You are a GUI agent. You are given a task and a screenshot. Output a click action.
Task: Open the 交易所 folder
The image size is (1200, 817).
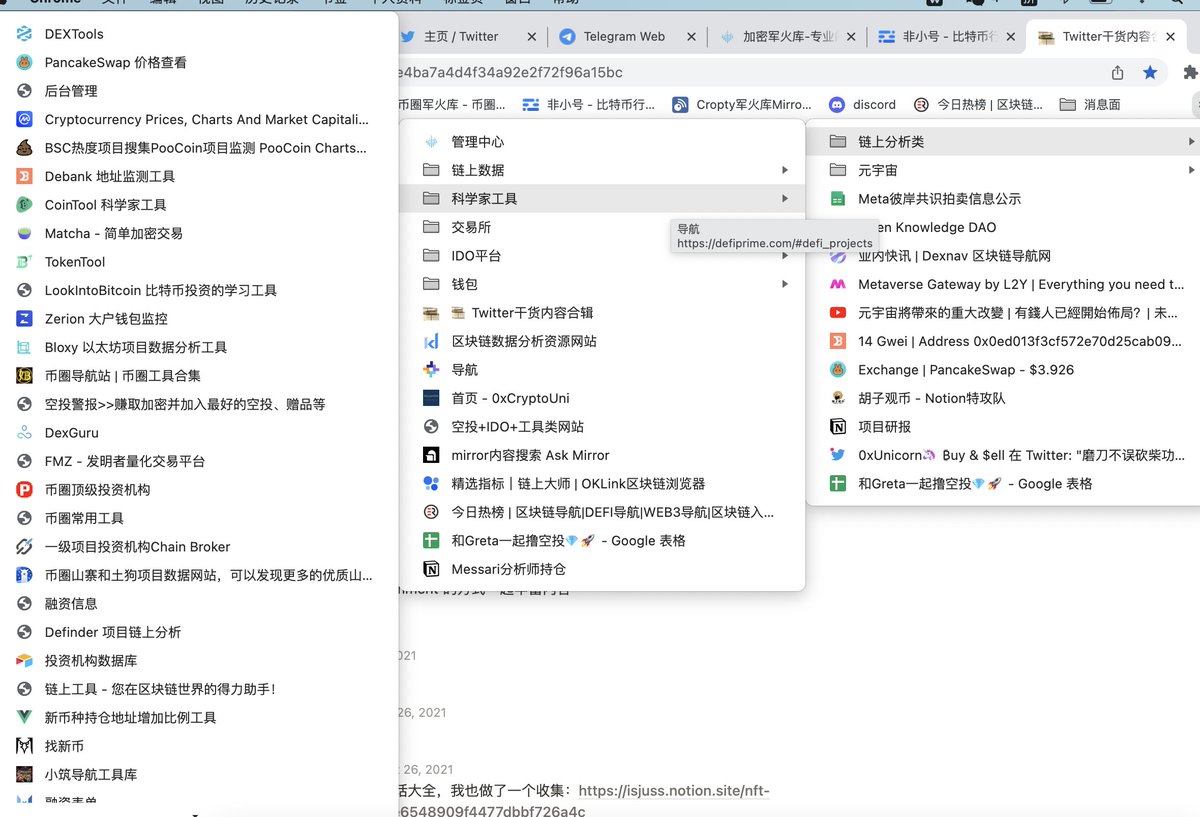coord(603,227)
